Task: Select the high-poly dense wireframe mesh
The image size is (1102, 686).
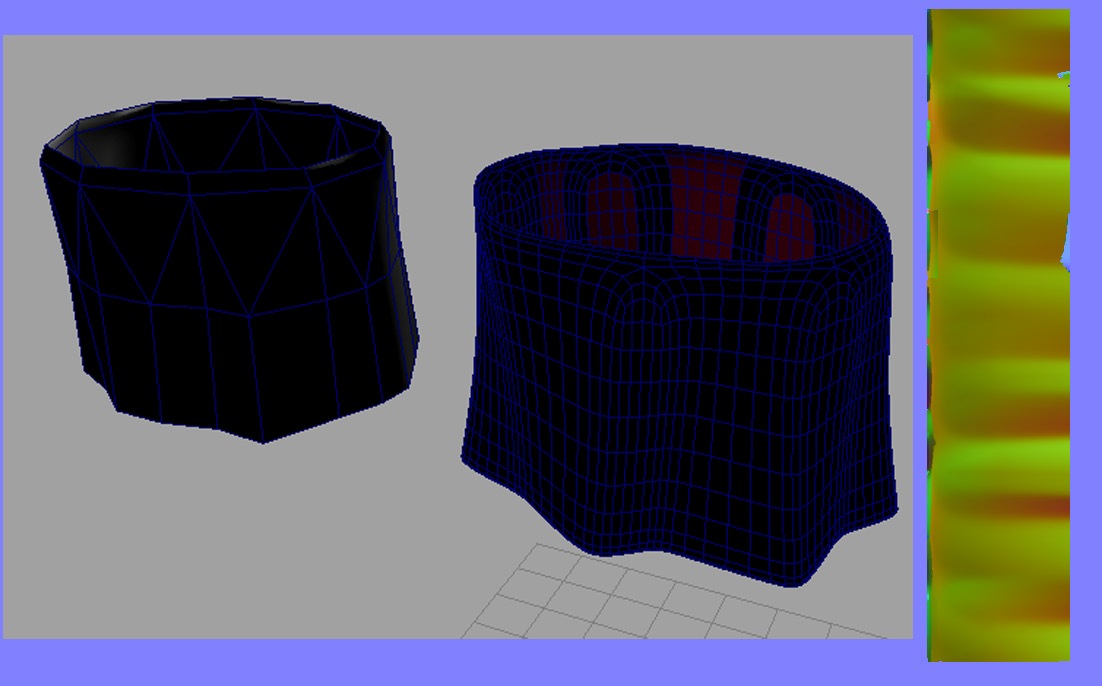Action: [680, 365]
